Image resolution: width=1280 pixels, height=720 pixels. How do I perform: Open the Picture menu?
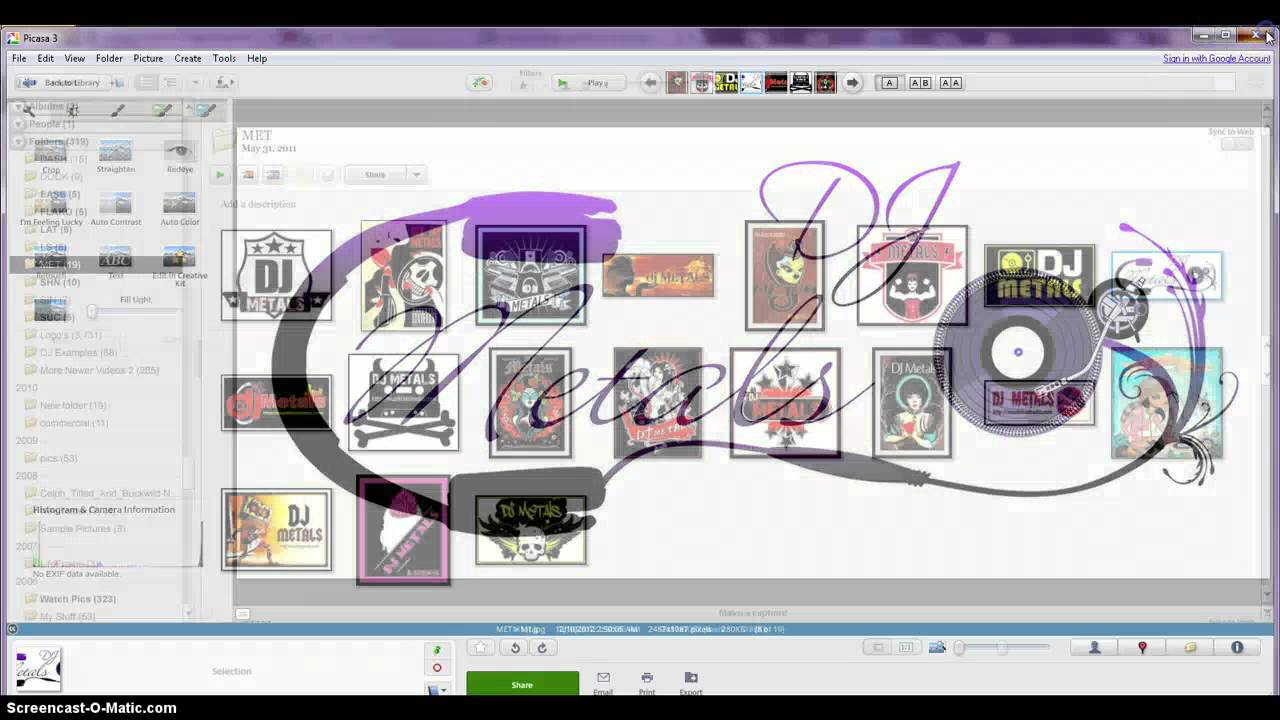[148, 59]
